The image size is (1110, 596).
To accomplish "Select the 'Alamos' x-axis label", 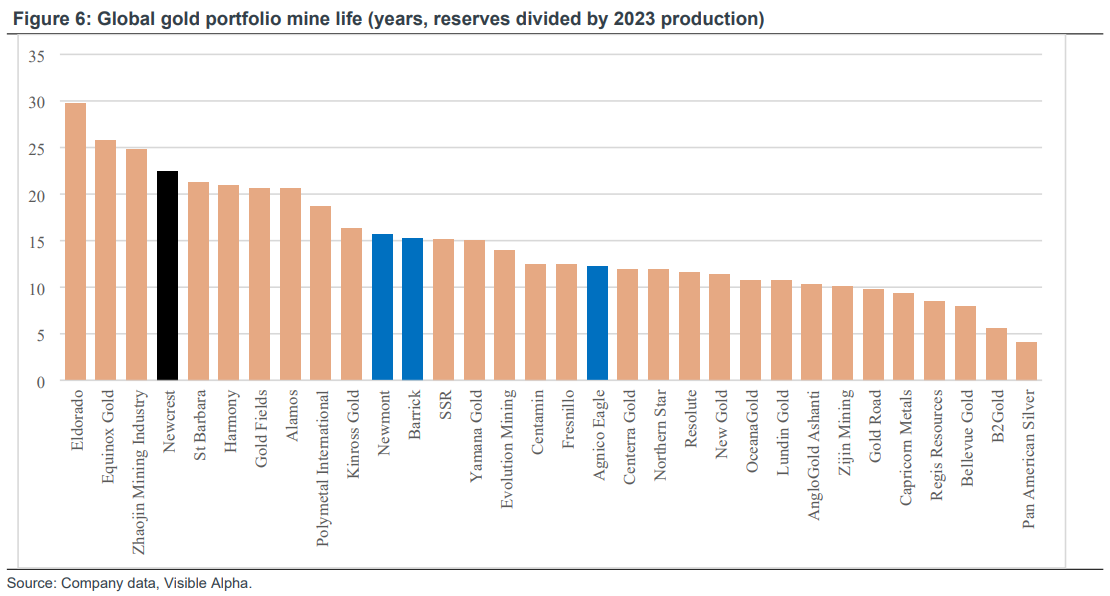I will point(292,416).
